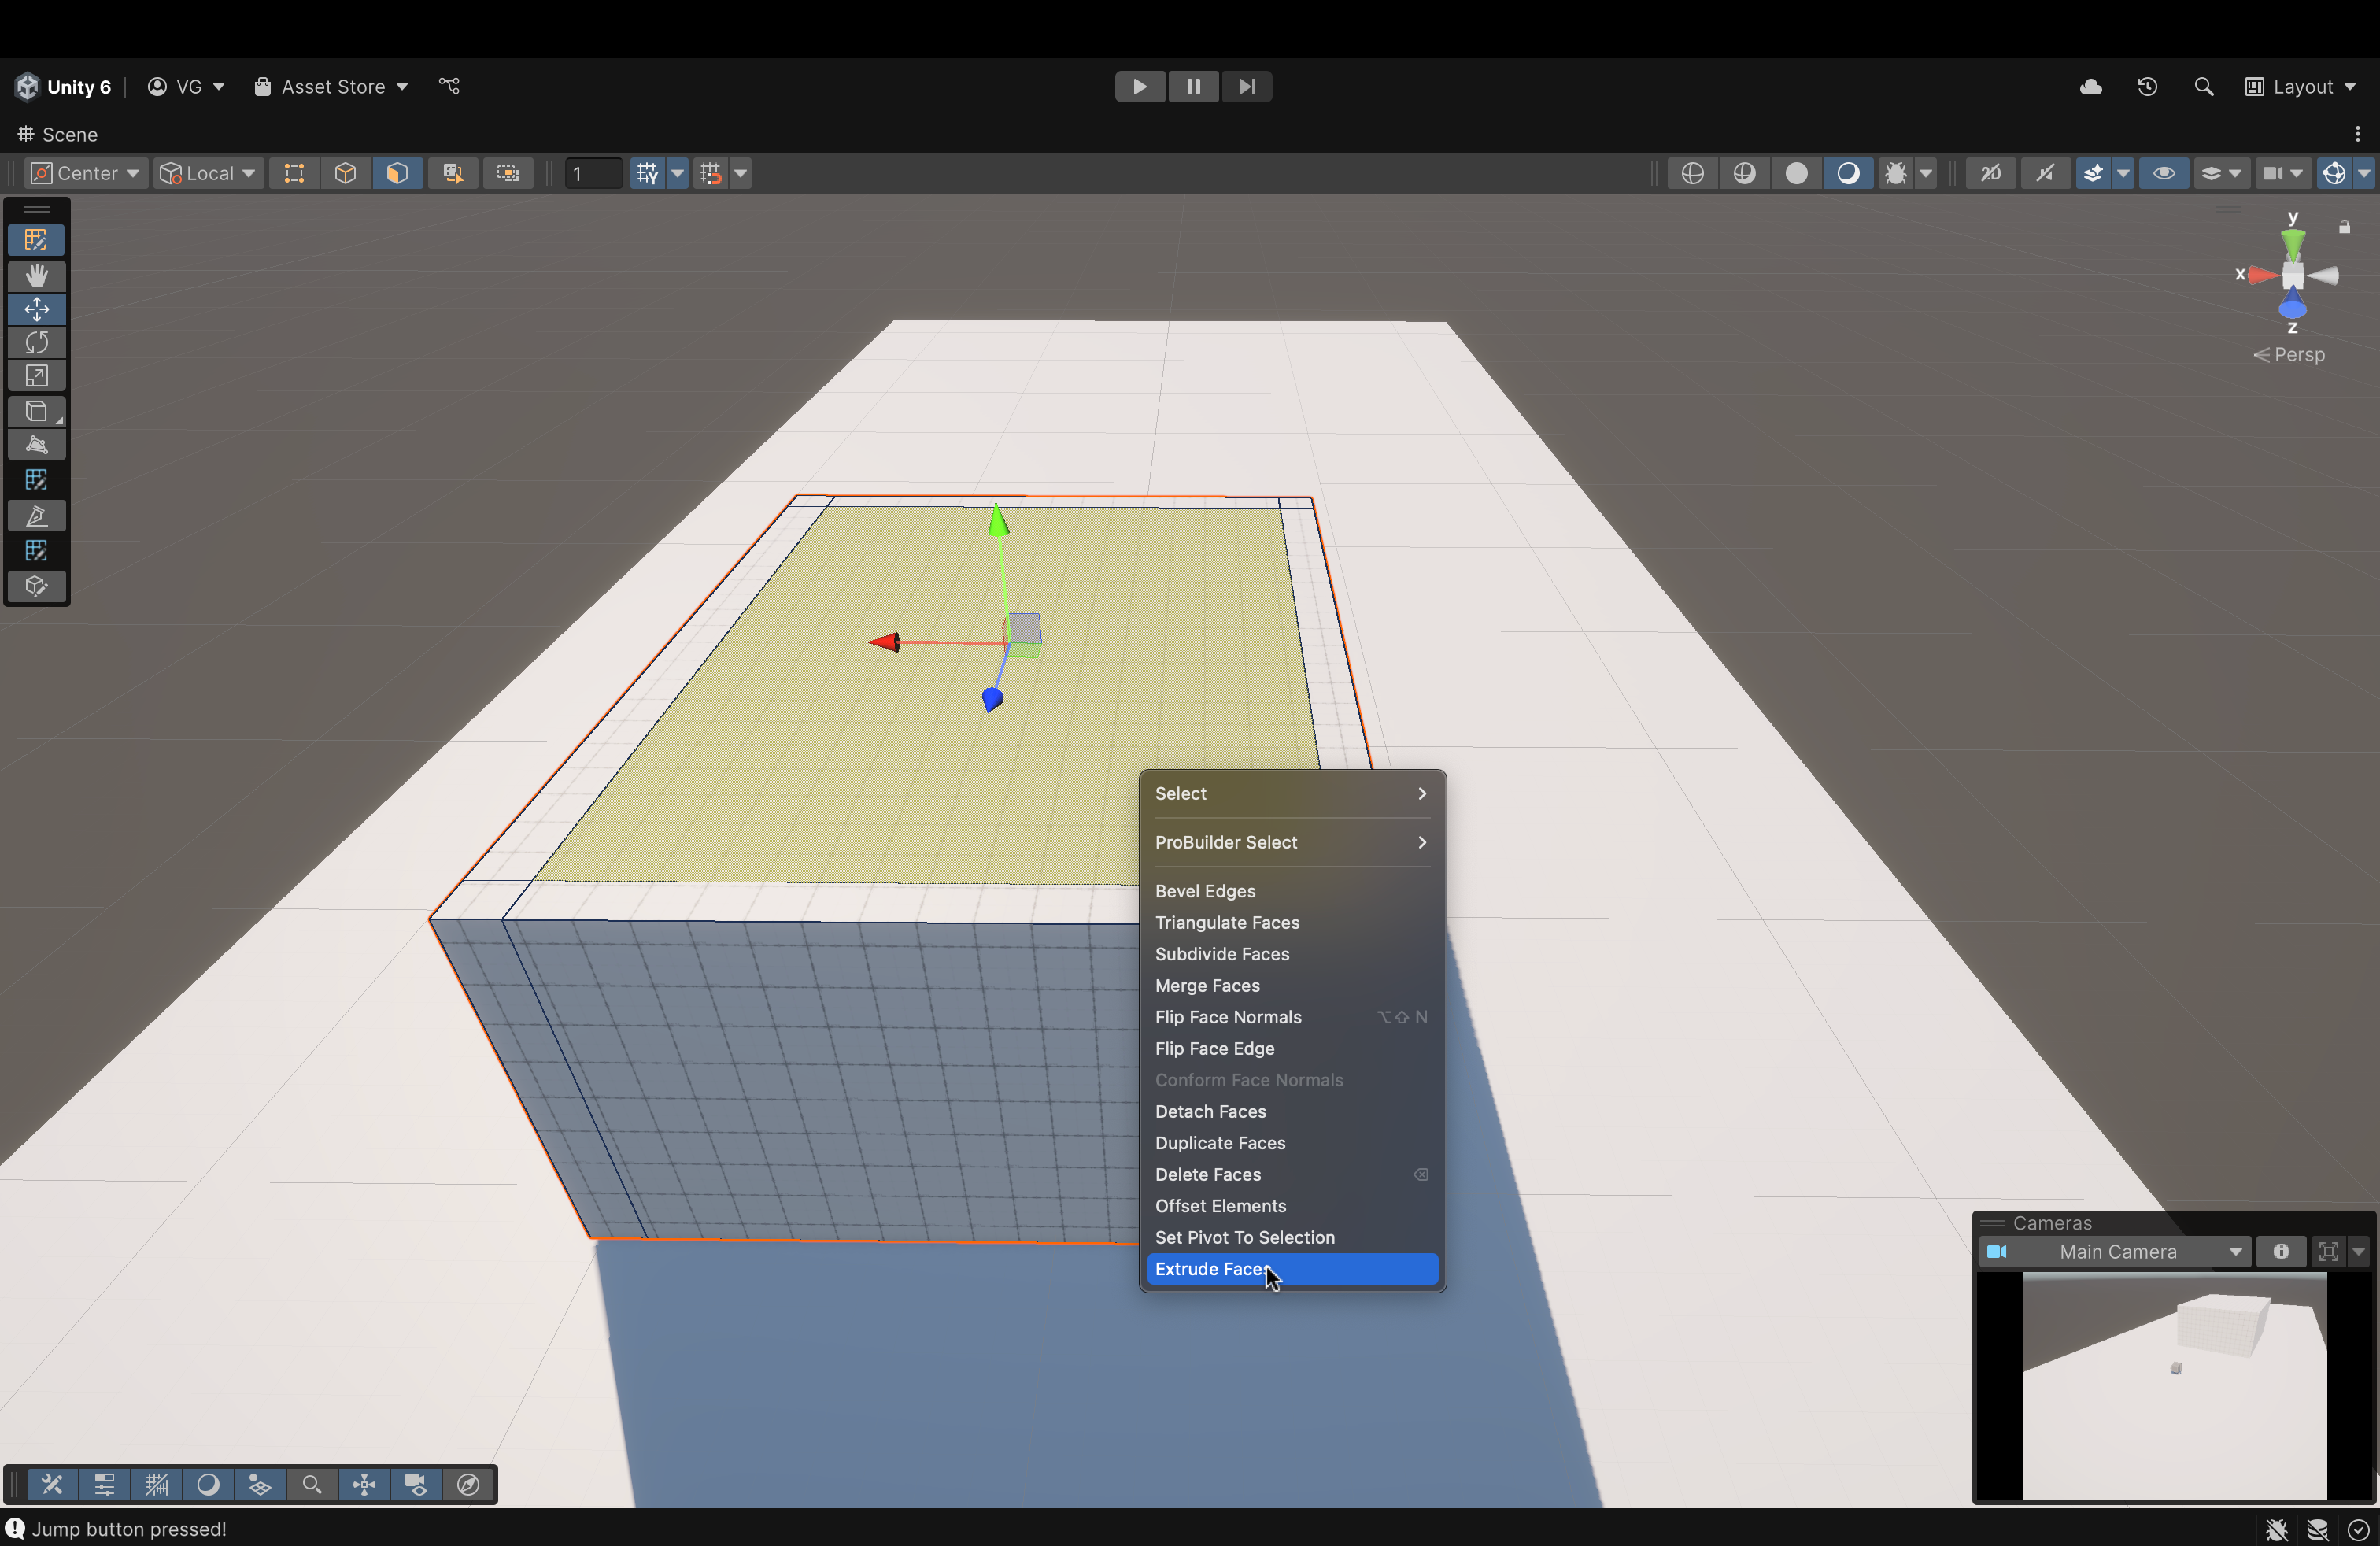
Task: Expand the grid axis dropdown arrow
Action: (x=678, y=173)
